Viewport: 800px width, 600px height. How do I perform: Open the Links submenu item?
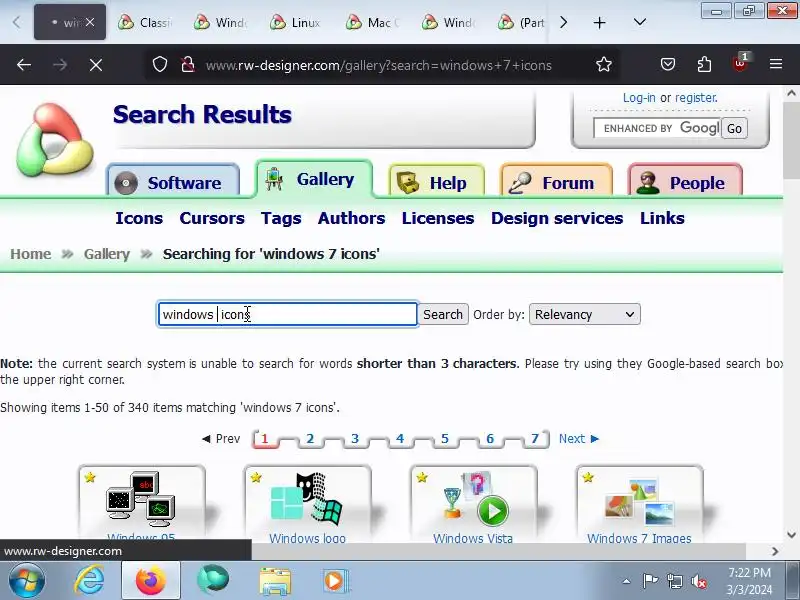(x=662, y=218)
